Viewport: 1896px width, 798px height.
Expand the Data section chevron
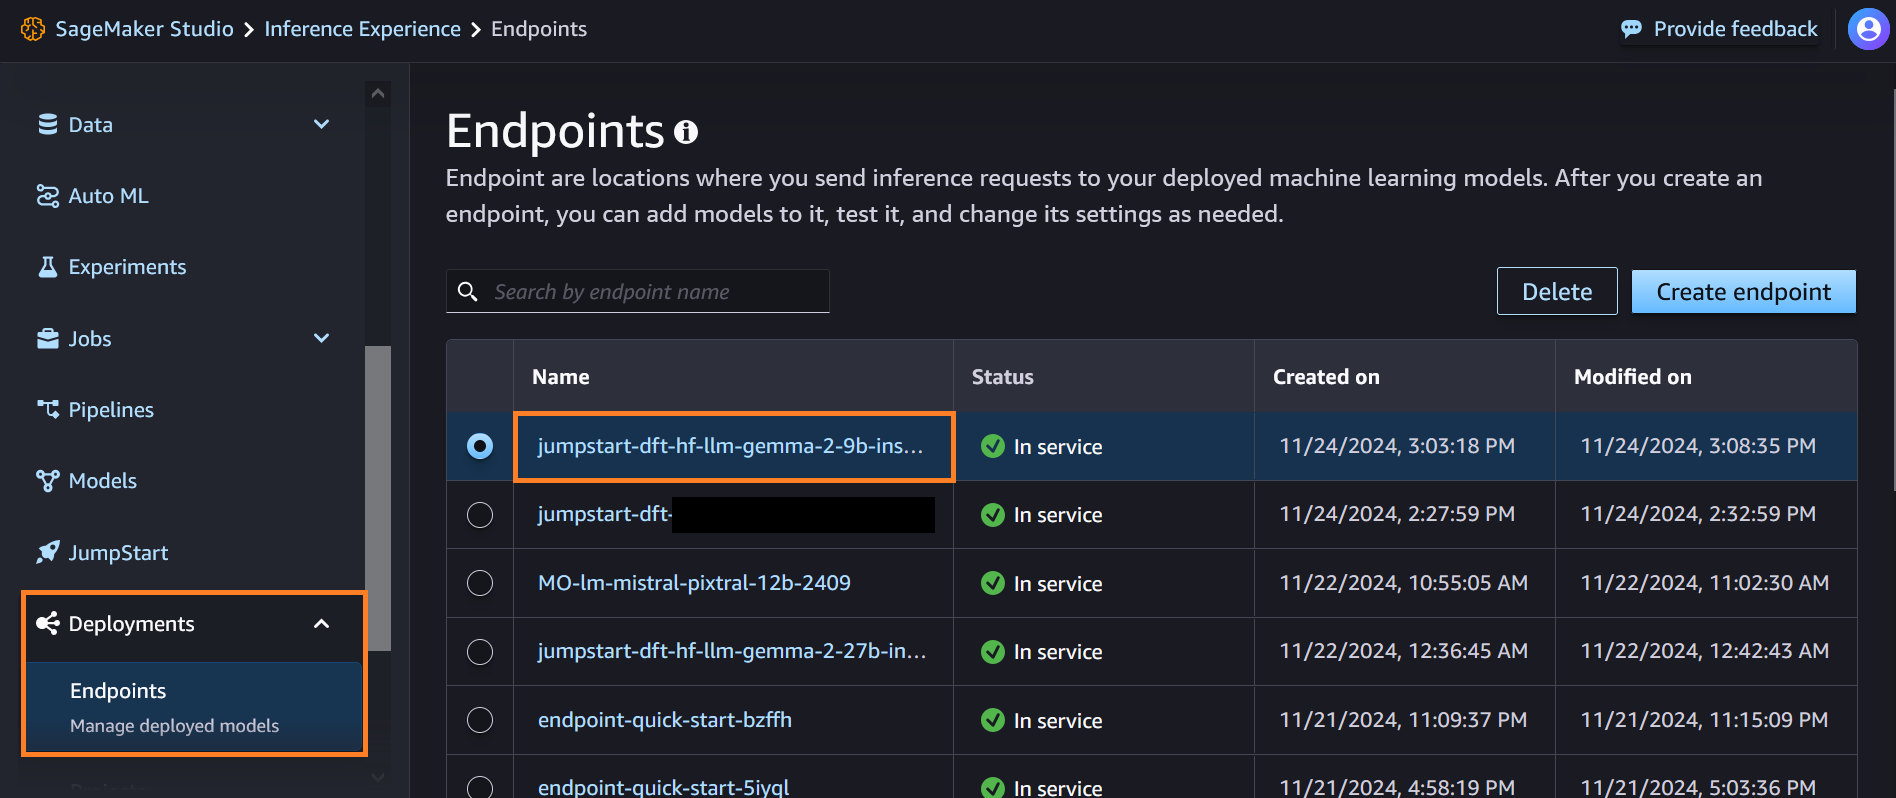coord(322,124)
